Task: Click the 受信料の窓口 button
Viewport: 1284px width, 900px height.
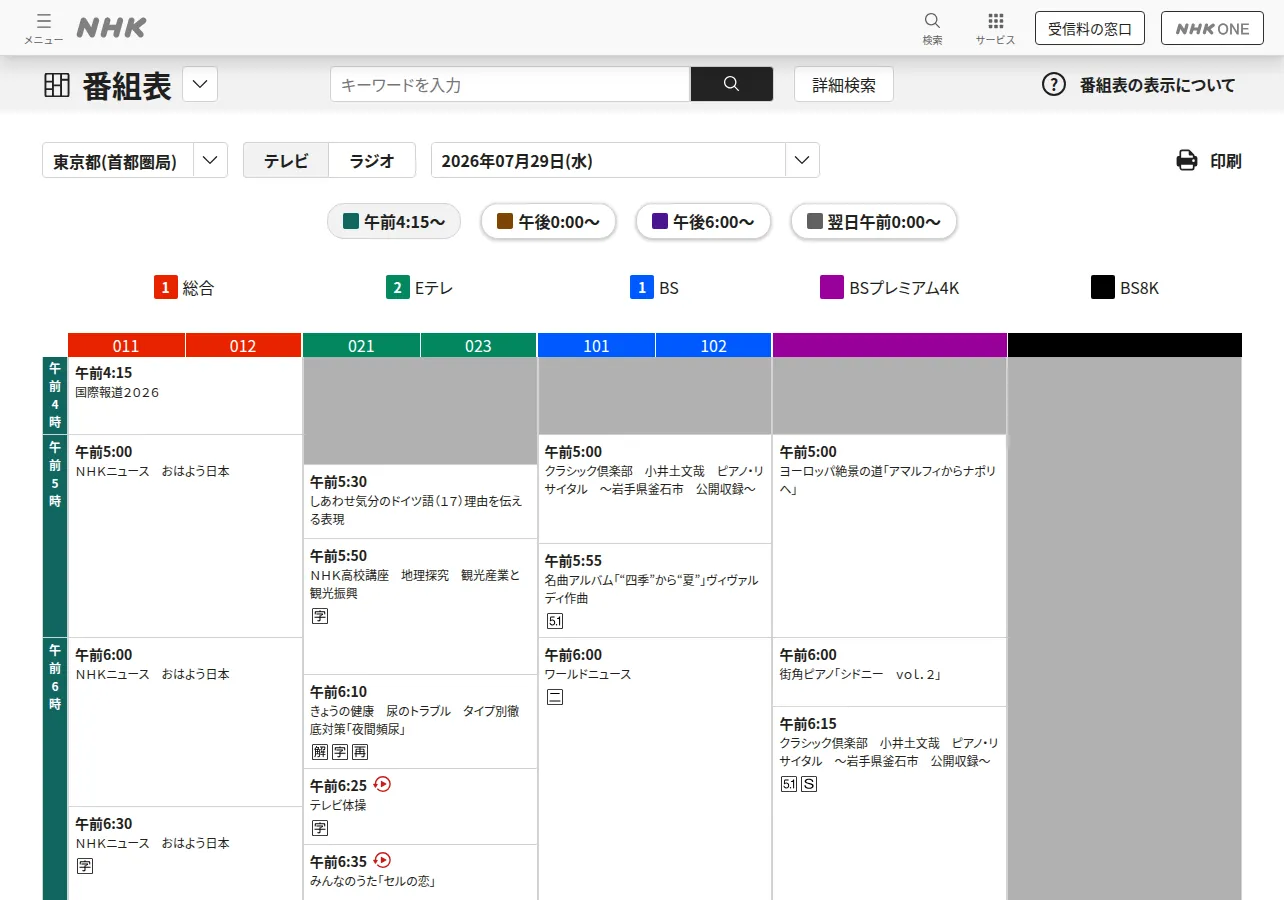Action: coord(1090,28)
